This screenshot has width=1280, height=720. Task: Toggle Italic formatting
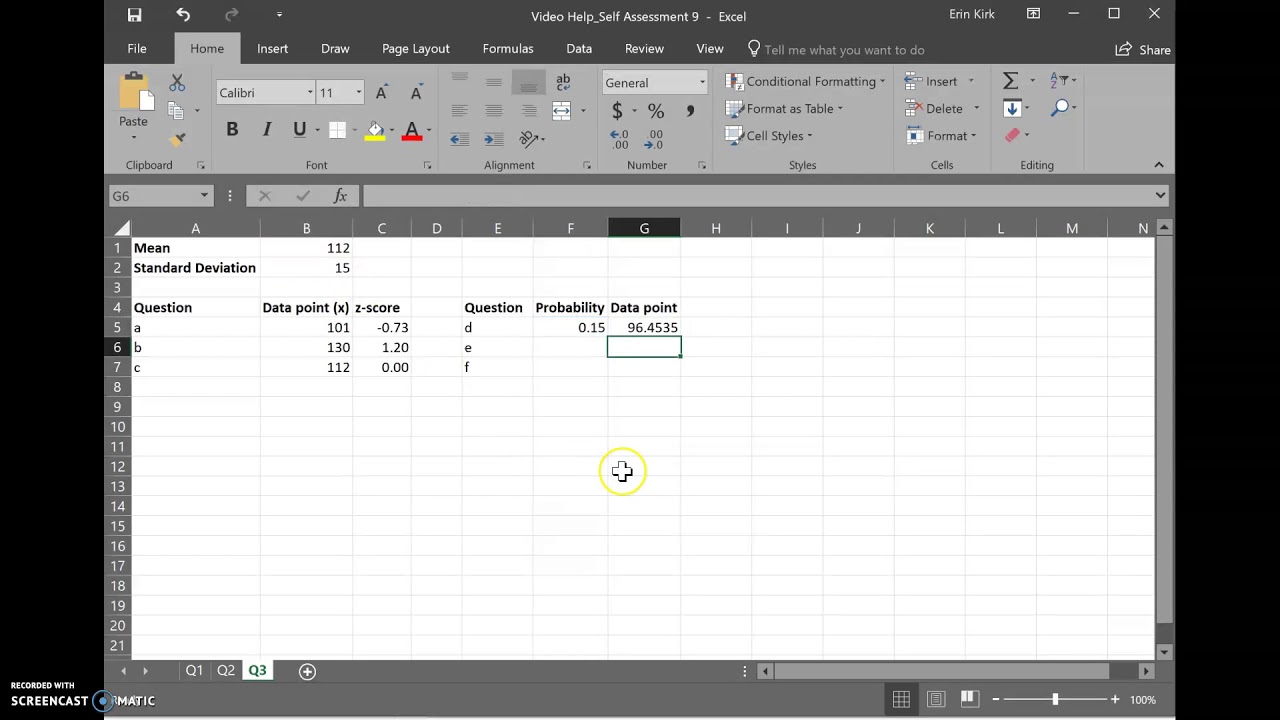266,130
